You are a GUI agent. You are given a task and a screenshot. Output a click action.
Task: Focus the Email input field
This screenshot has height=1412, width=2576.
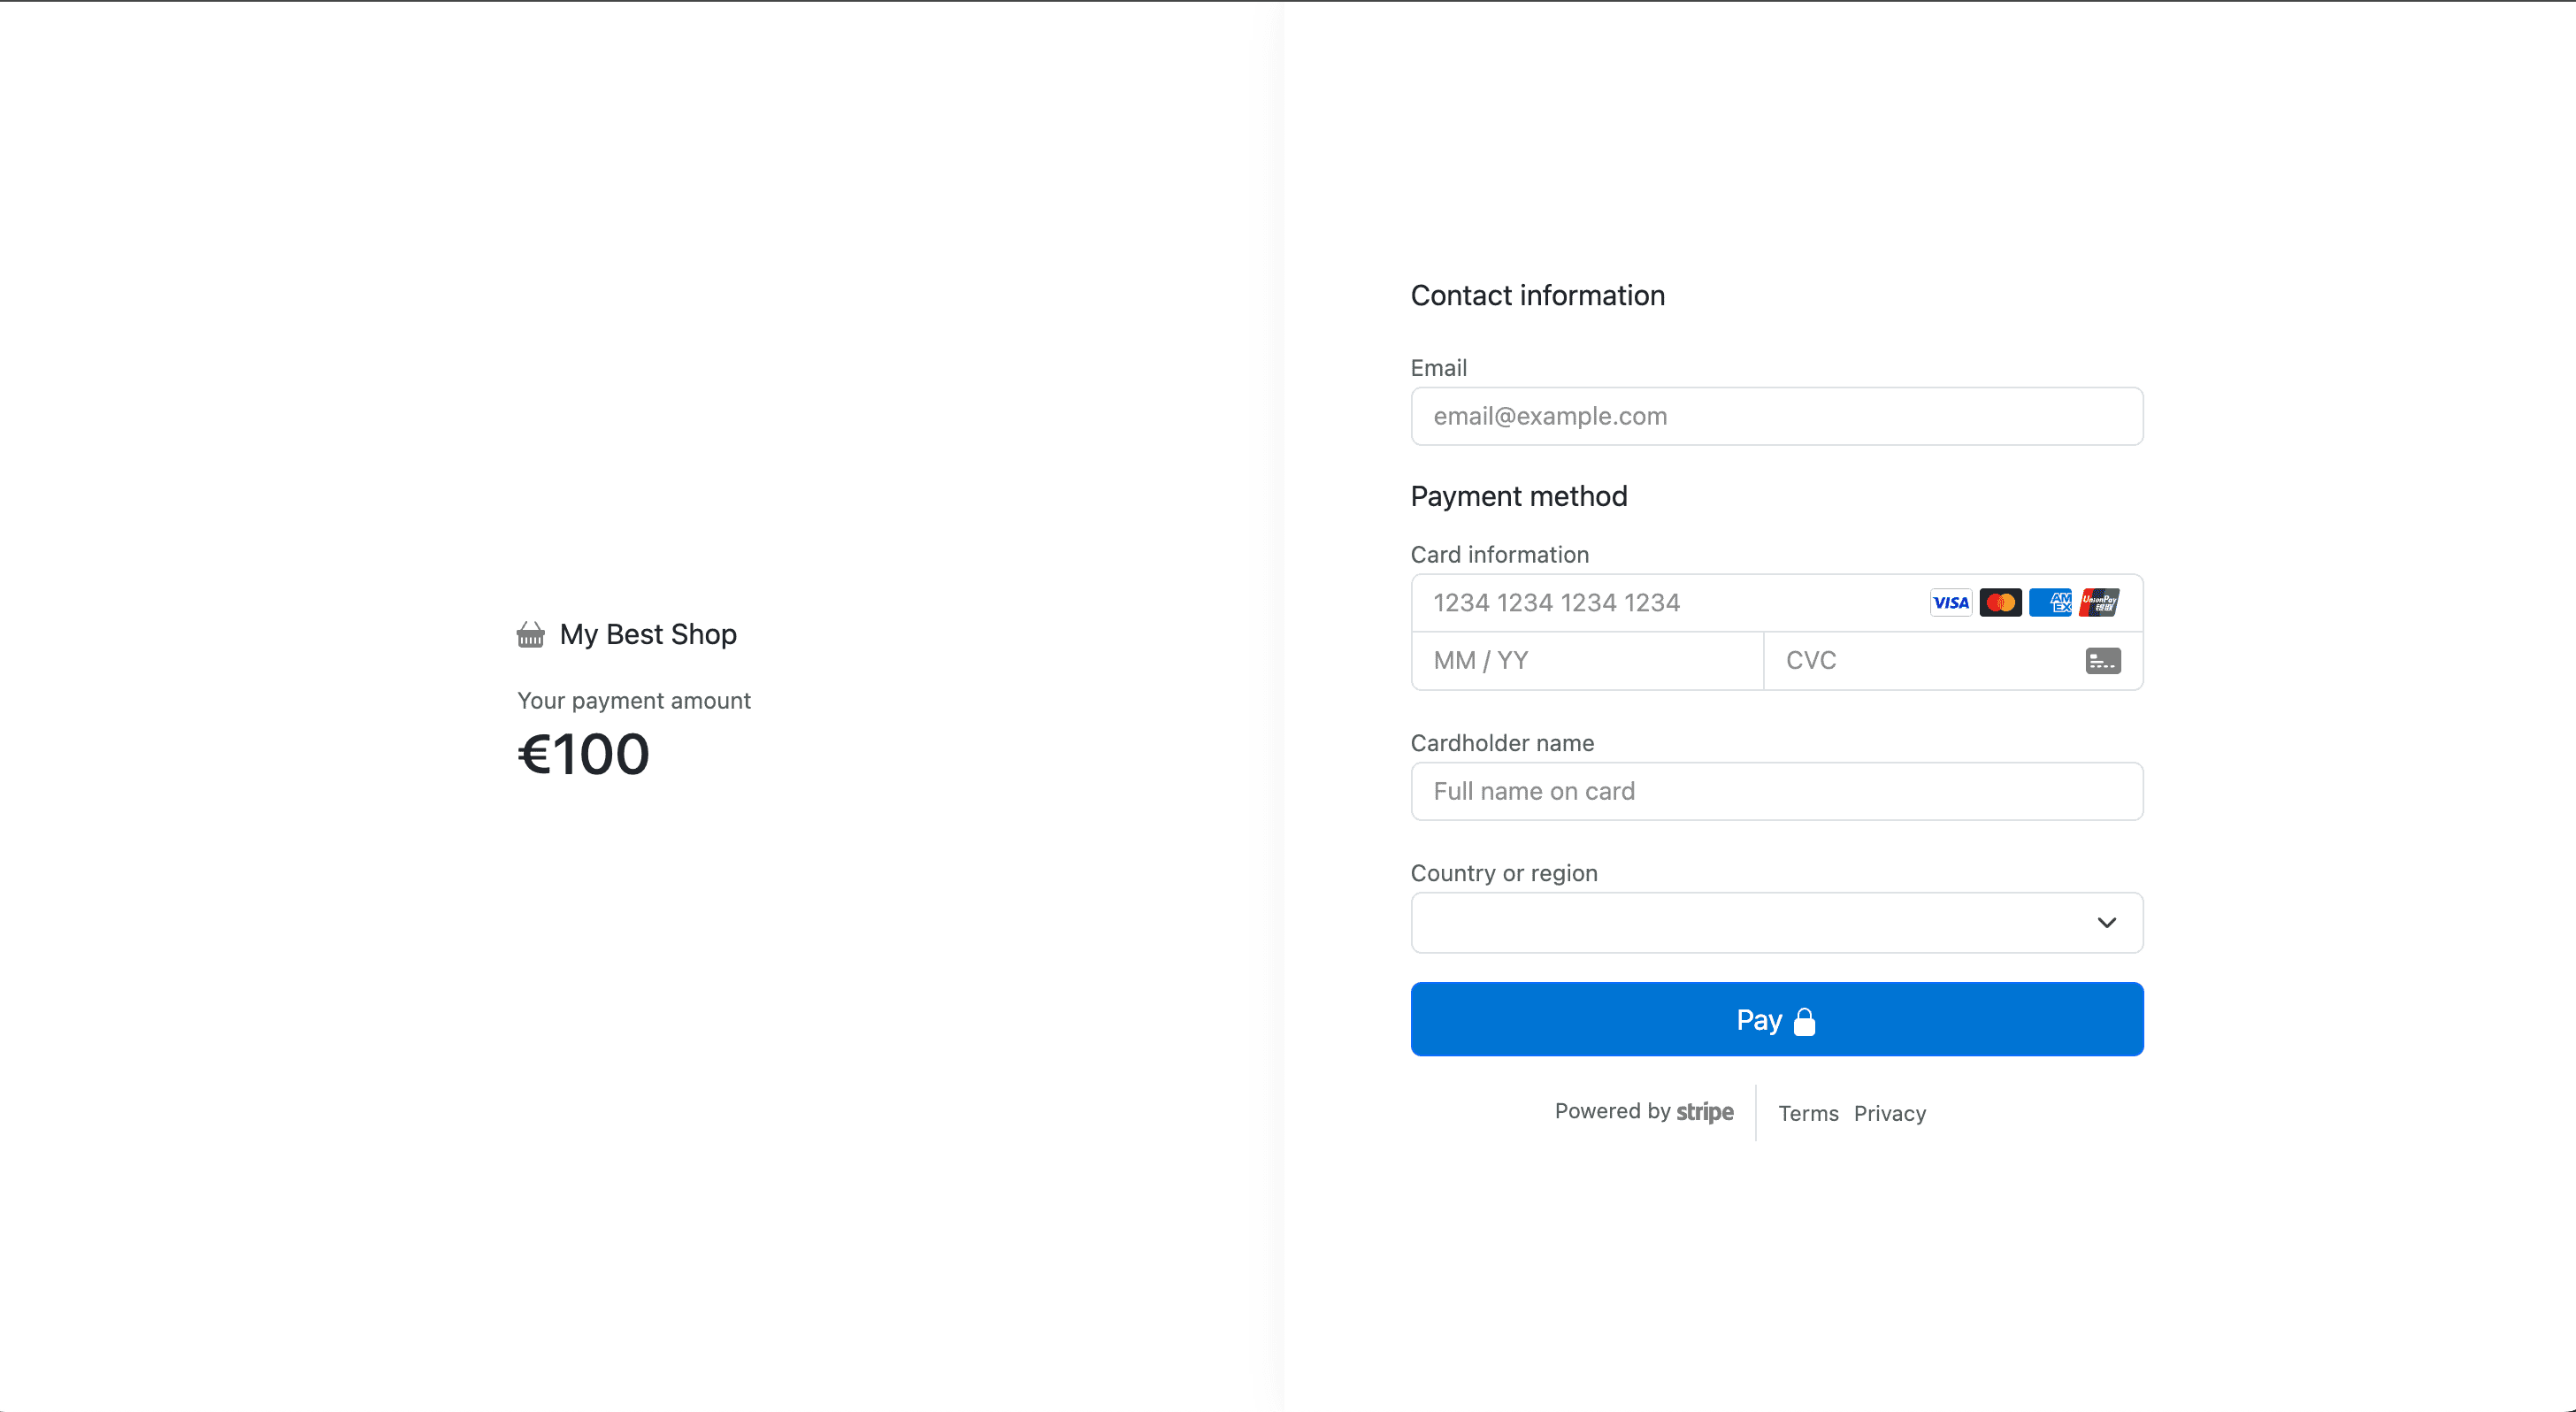[1777, 416]
